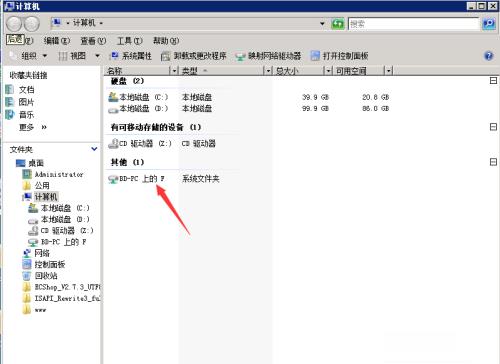500x364 pixels.
Task: Click the 86.0 GB free space value
Action: click(x=376, y=108)
